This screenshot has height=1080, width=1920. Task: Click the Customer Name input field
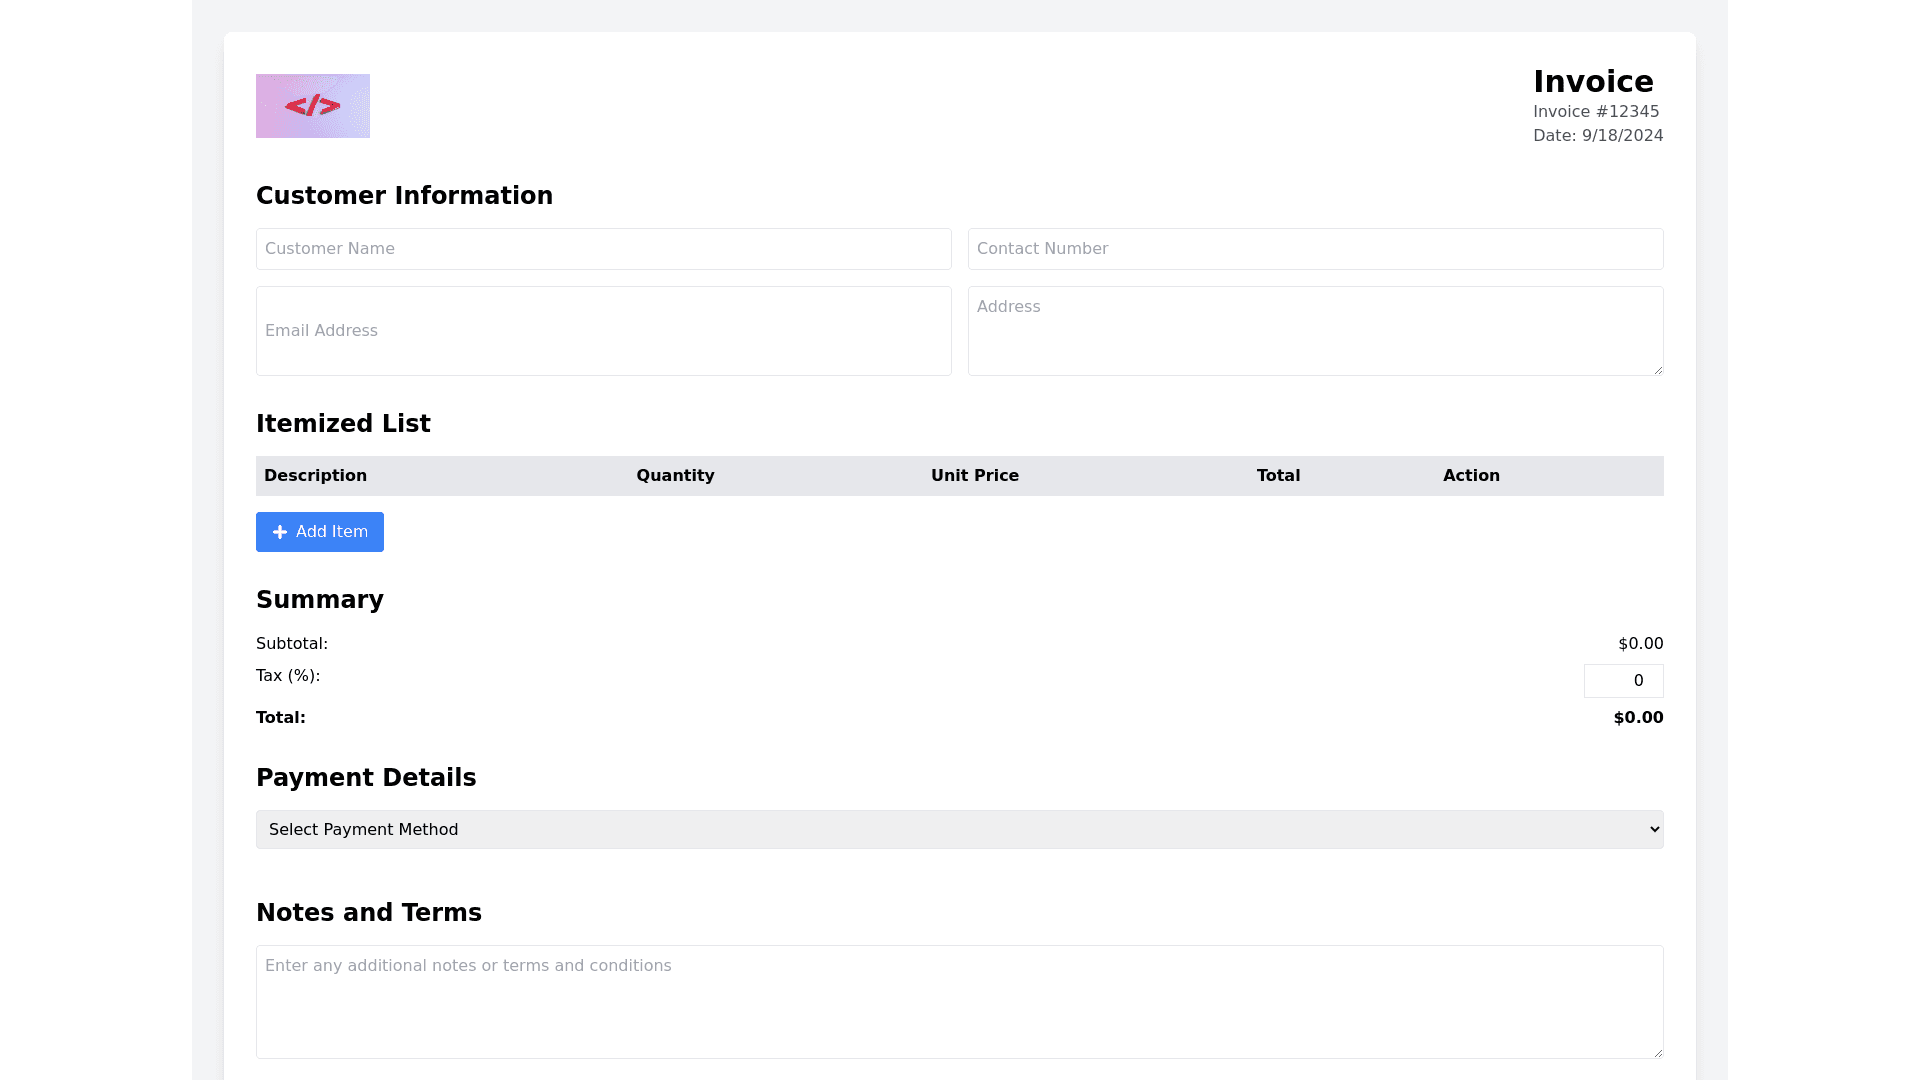tap(603, 248)
